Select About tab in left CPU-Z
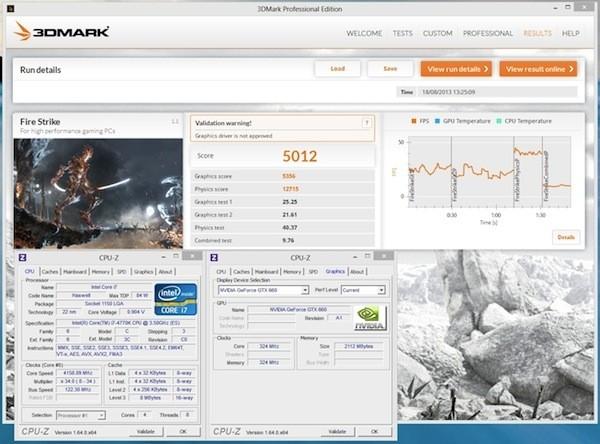This screenshot has width=600, height=444. point(165,271)
